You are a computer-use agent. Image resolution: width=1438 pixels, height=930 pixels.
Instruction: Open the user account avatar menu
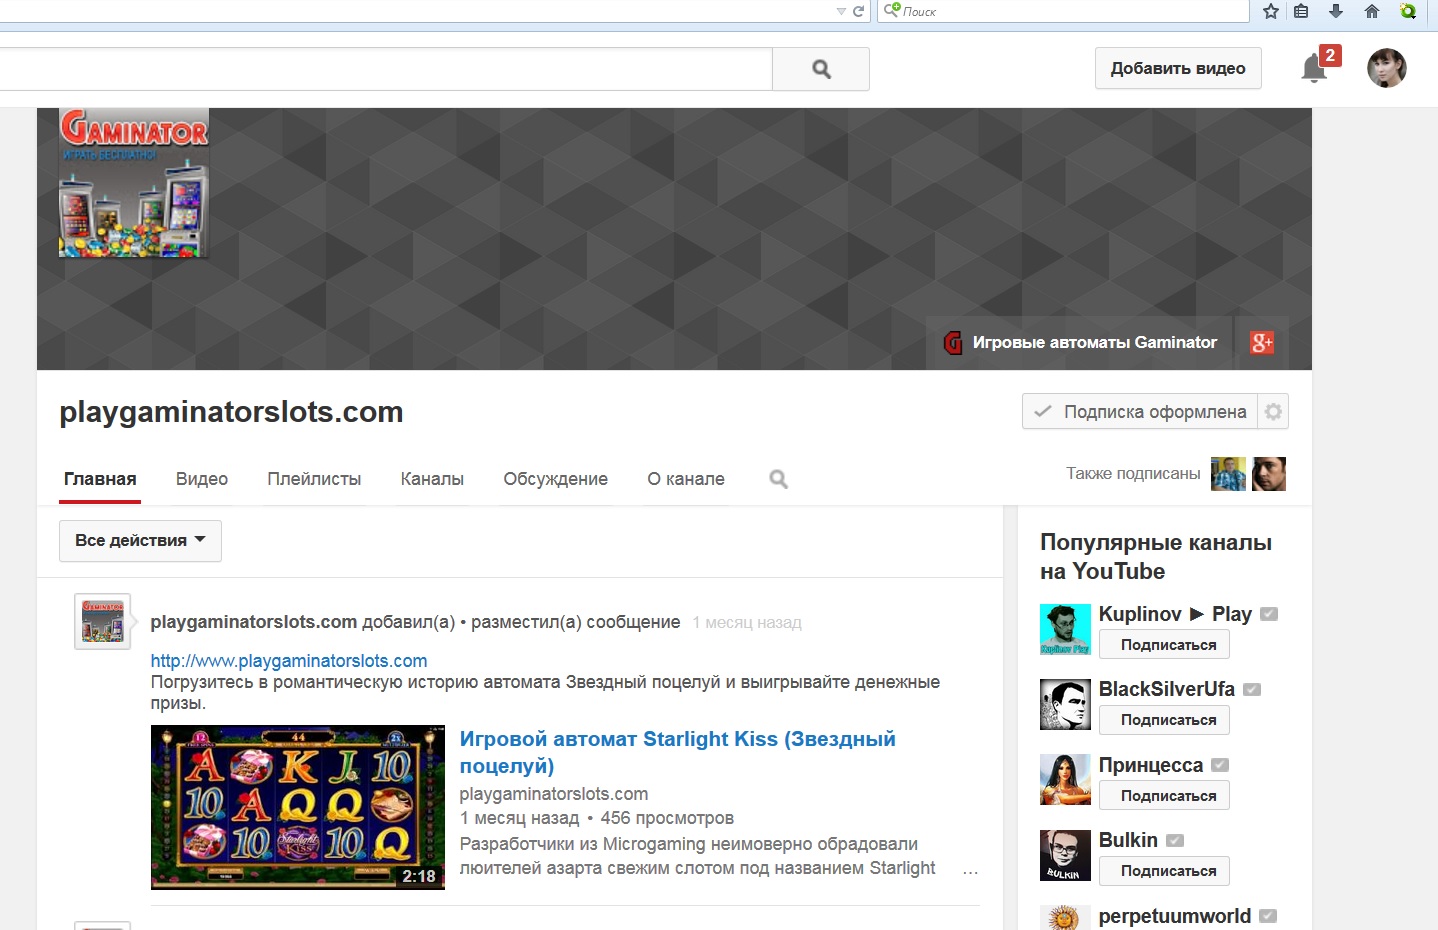click(x=1387, y=68)
